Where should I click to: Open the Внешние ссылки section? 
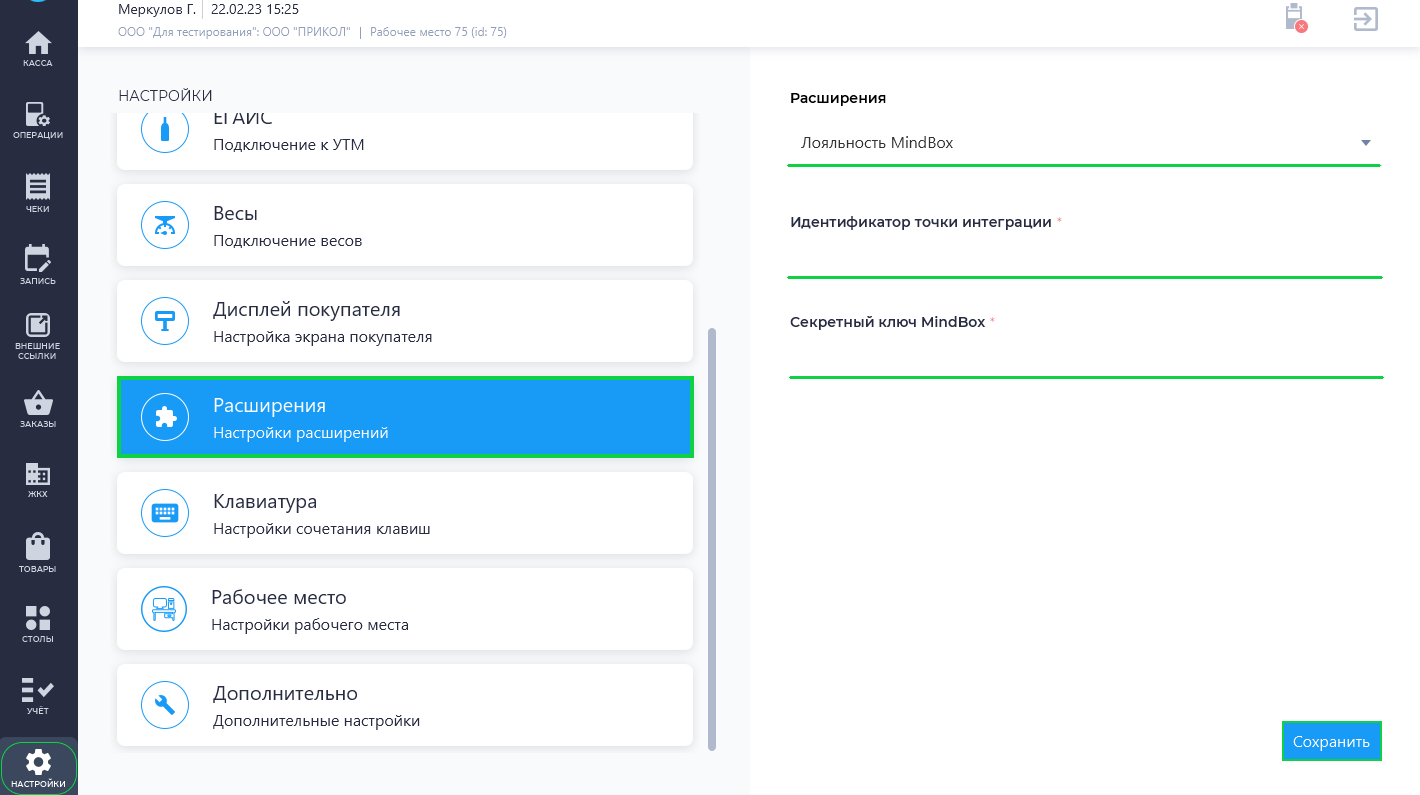point(38,338)
